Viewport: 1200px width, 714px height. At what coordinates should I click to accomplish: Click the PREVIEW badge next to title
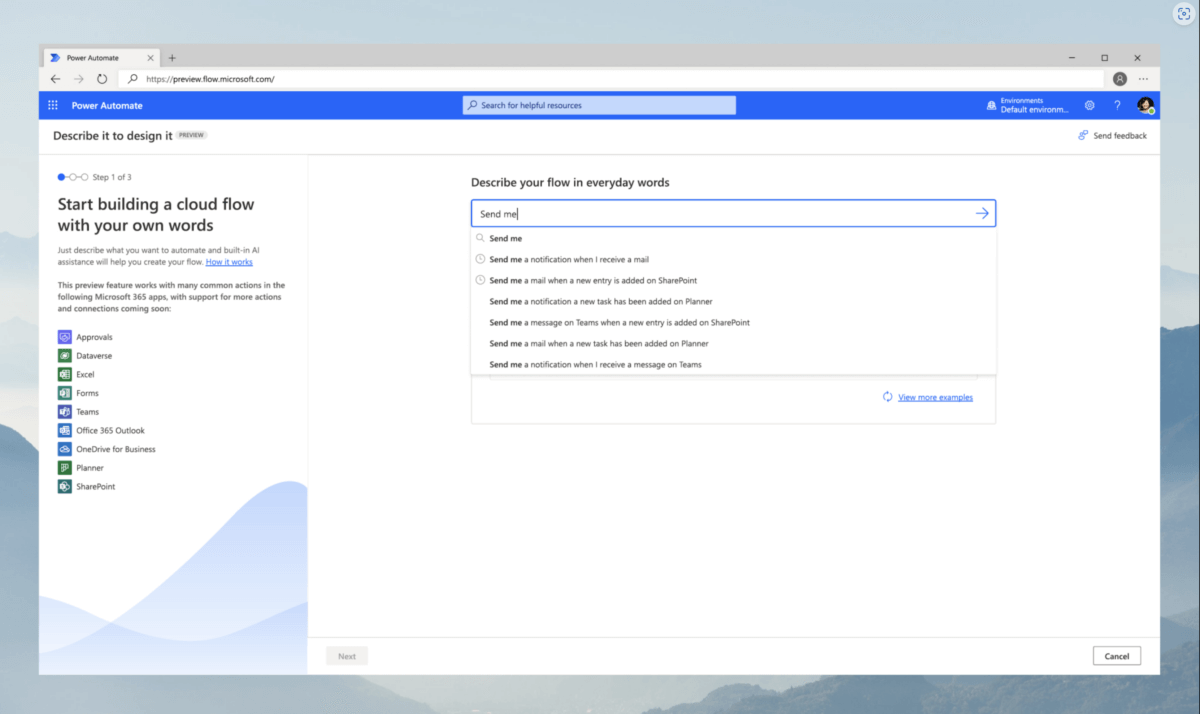[x=192, y=135]
